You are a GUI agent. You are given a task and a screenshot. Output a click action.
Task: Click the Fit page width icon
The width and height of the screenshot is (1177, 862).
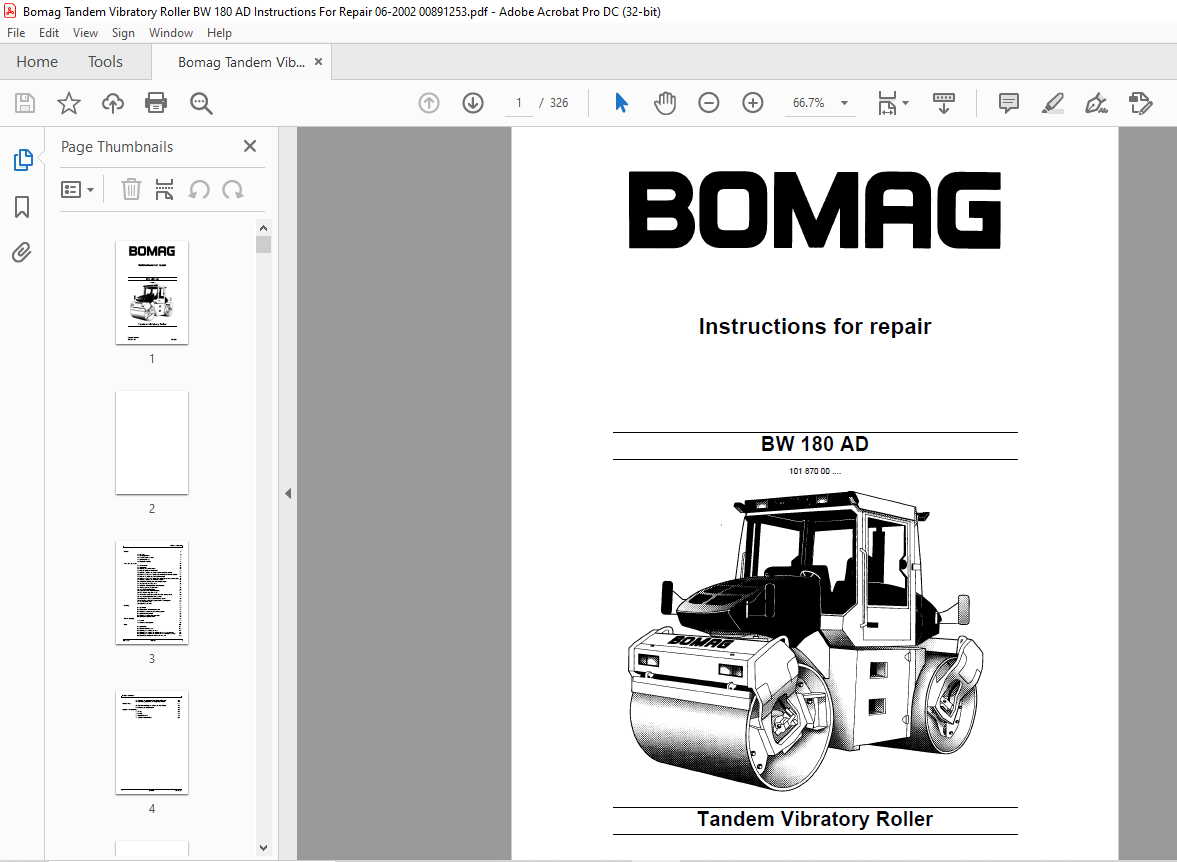pyautogui.click(x=887, y=103)
